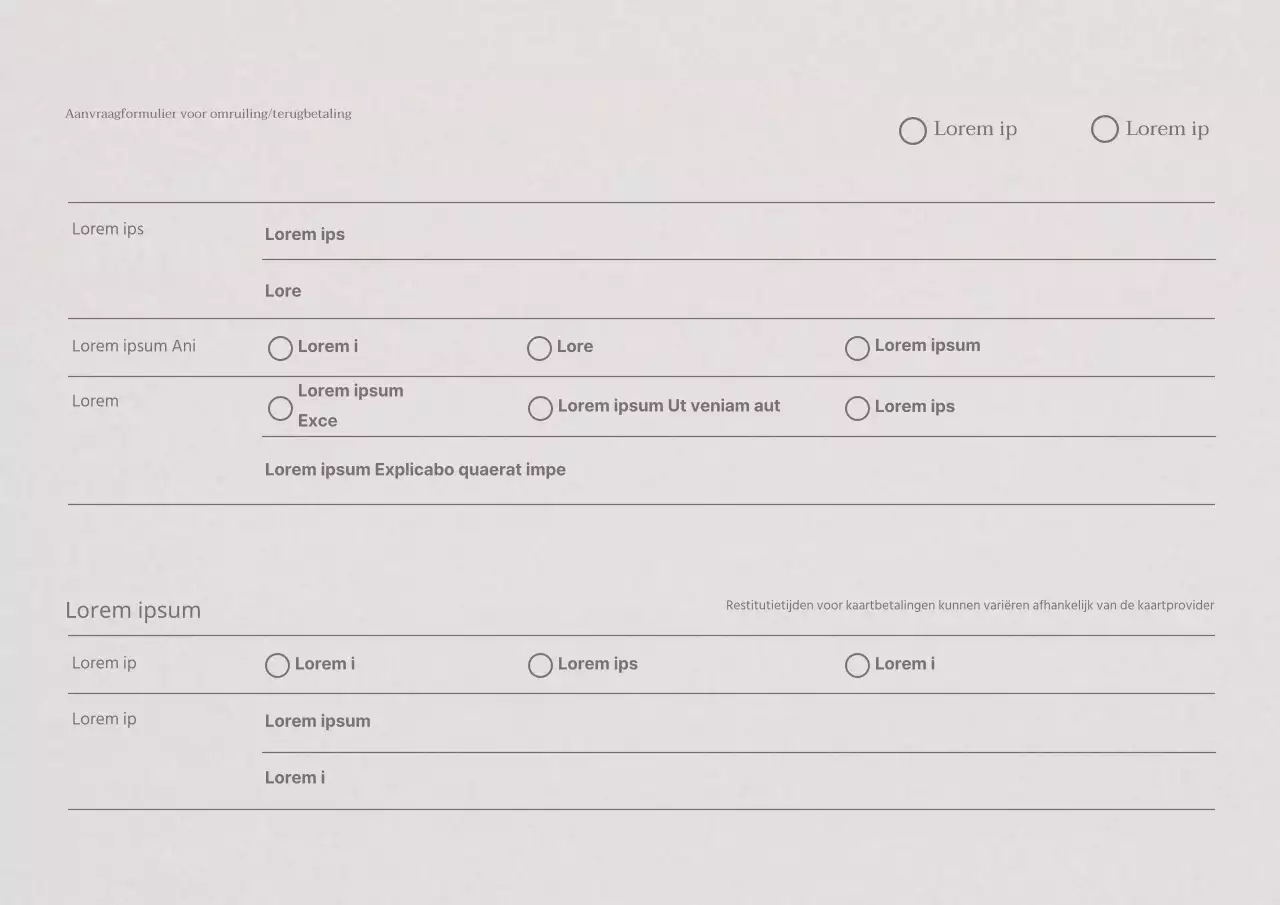
Task: Select "Lorem i" radio in Lorem ipsum Ani row
Action: pyautogui.click(x=280, y=348)
